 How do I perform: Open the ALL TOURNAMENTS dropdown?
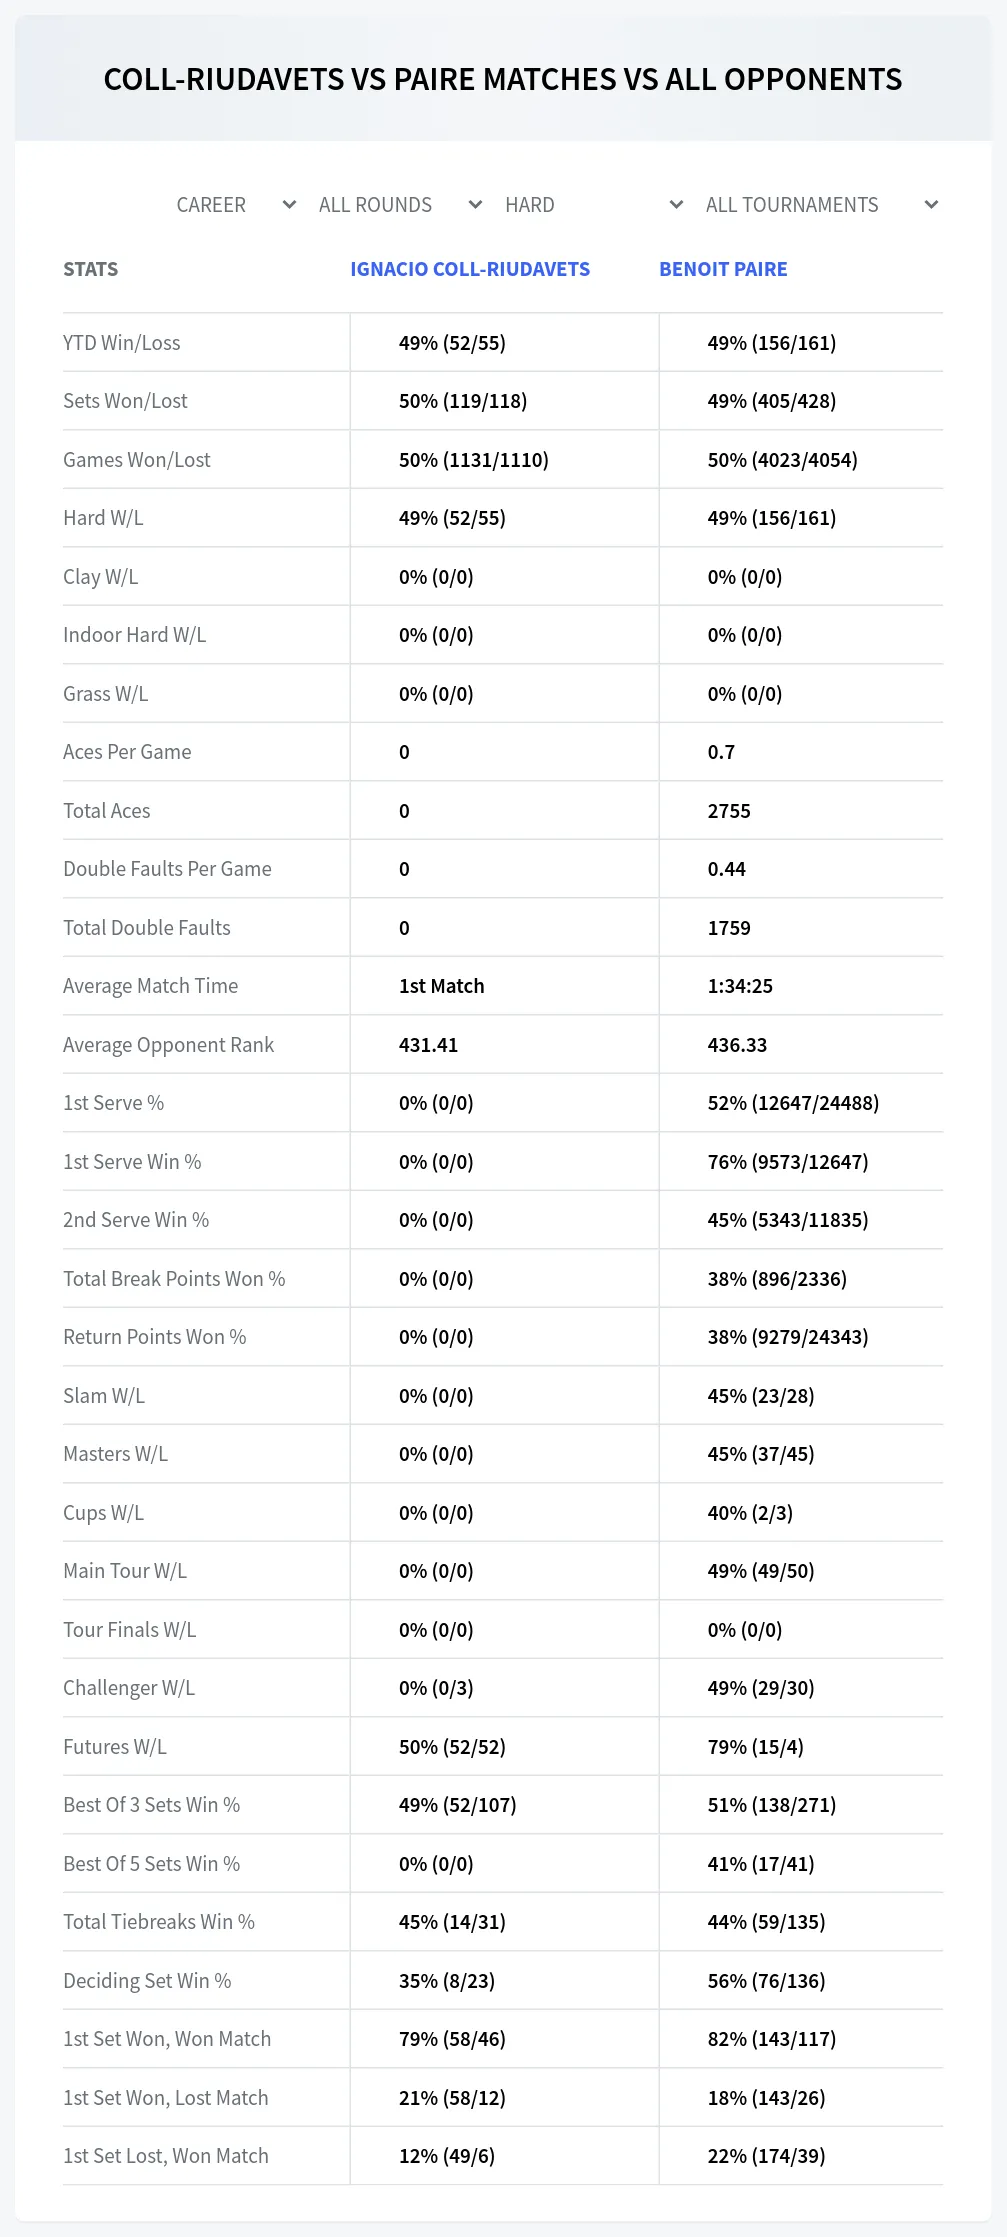click(821, 205)
